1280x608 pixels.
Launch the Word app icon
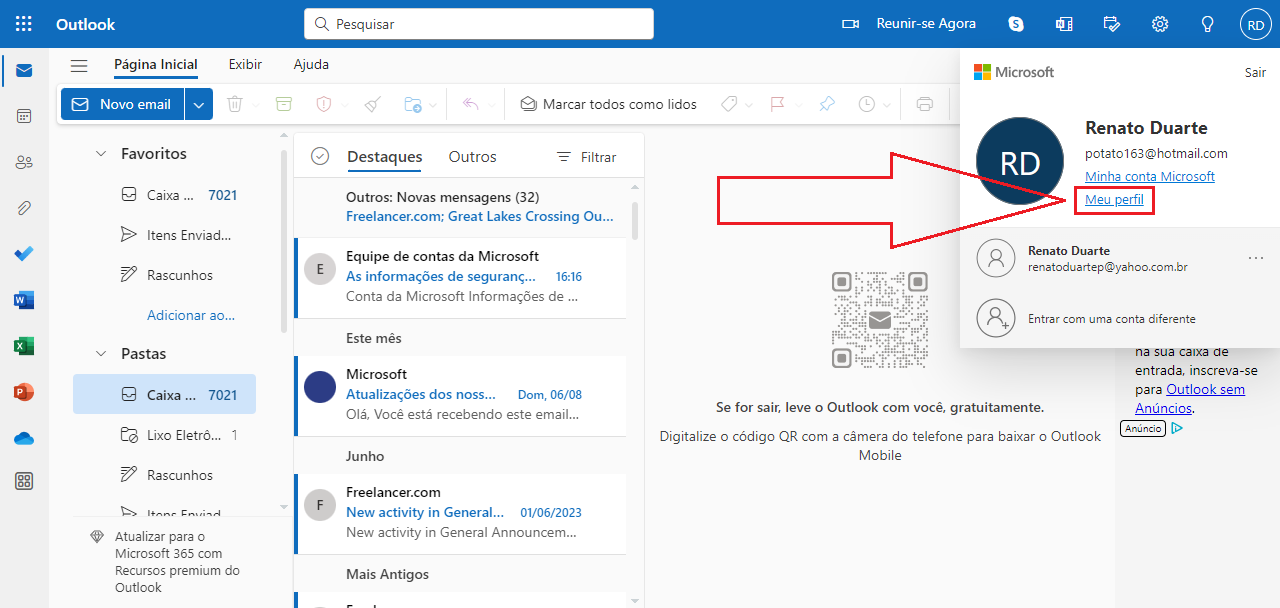[24, 300]
